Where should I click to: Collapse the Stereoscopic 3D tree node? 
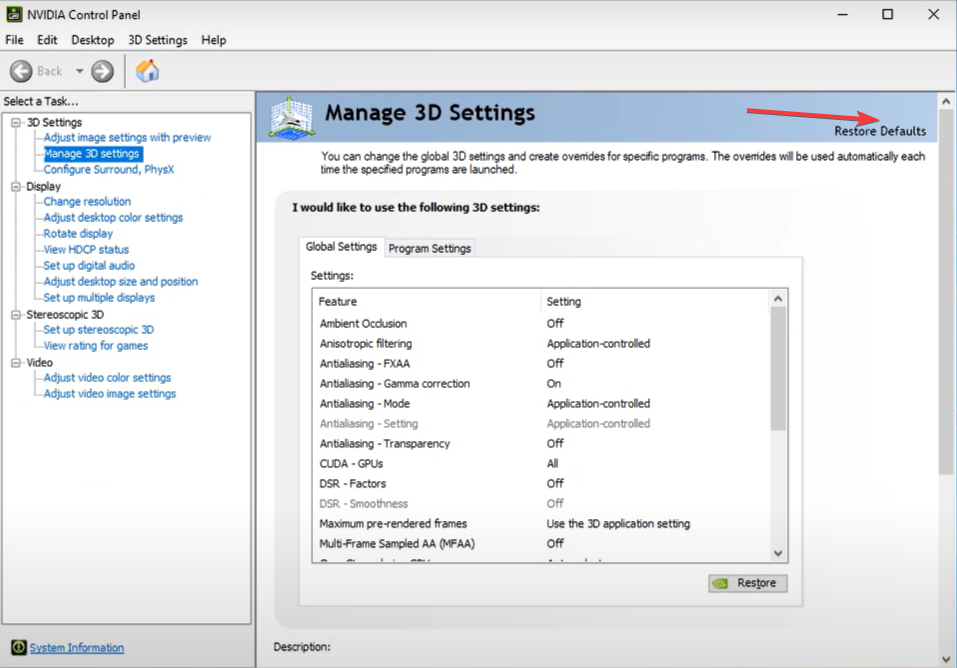click(x=16, y=315)
